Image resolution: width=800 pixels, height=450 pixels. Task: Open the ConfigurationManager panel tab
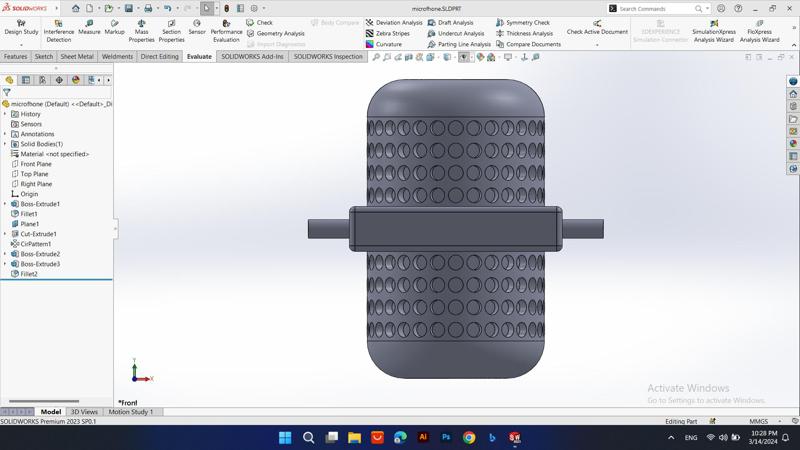[x=42, y=80]
